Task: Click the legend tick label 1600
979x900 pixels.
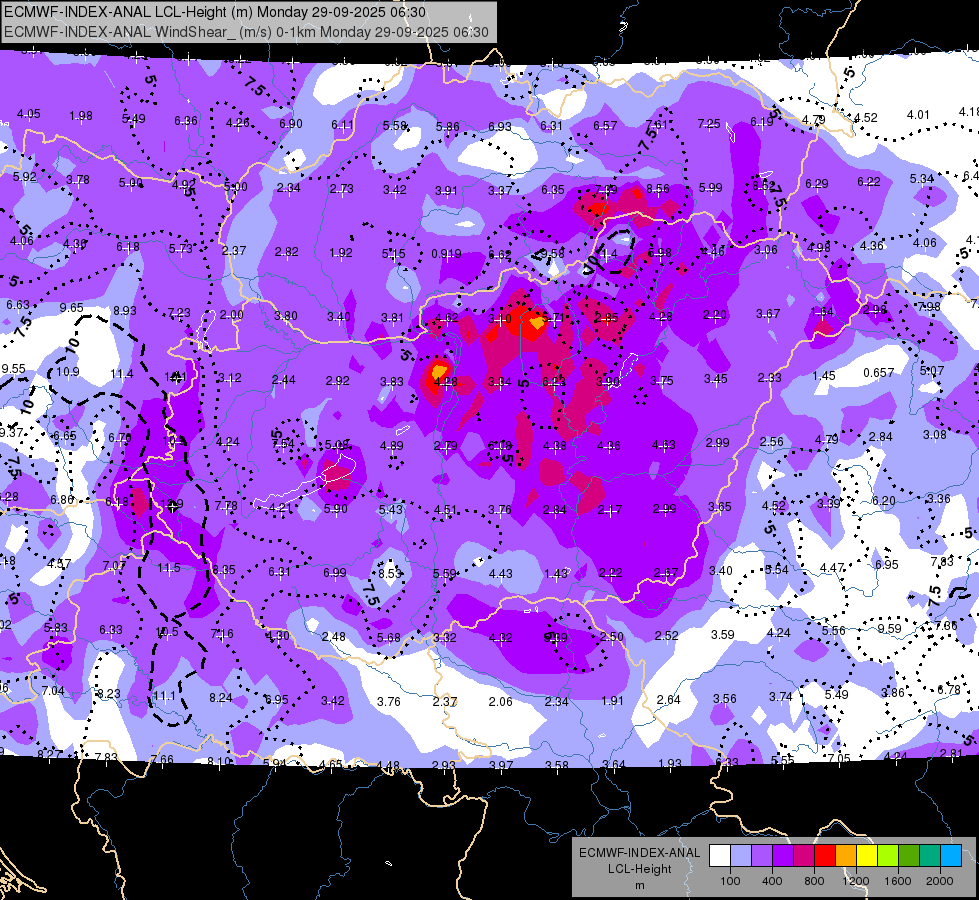Action: point(898,881)
